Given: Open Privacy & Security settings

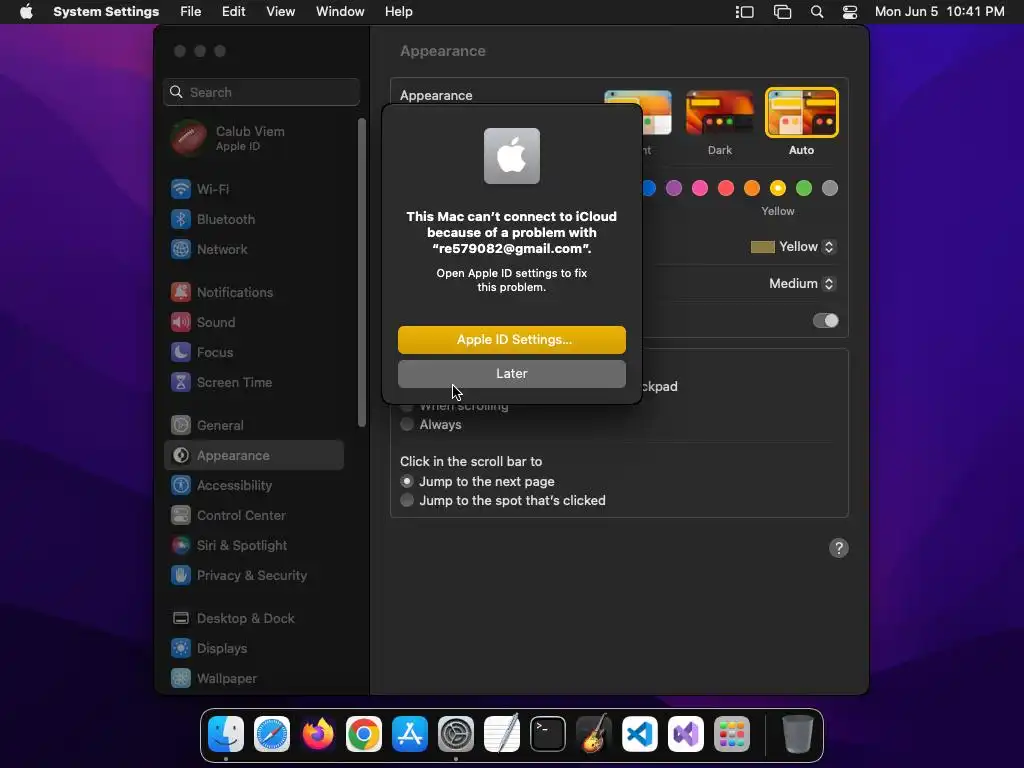Looking at the screenshot, I should [x=254, y=576].
